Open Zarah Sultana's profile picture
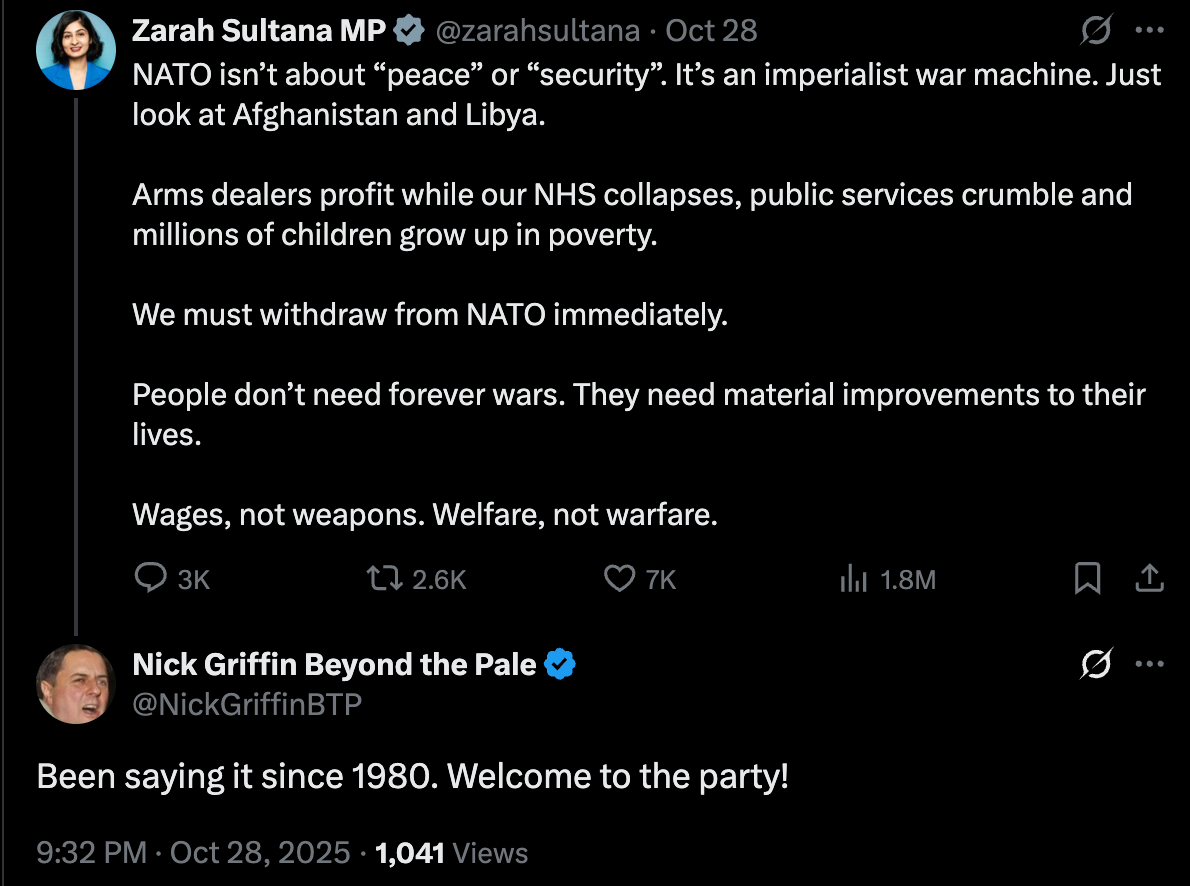 [76, 52]
